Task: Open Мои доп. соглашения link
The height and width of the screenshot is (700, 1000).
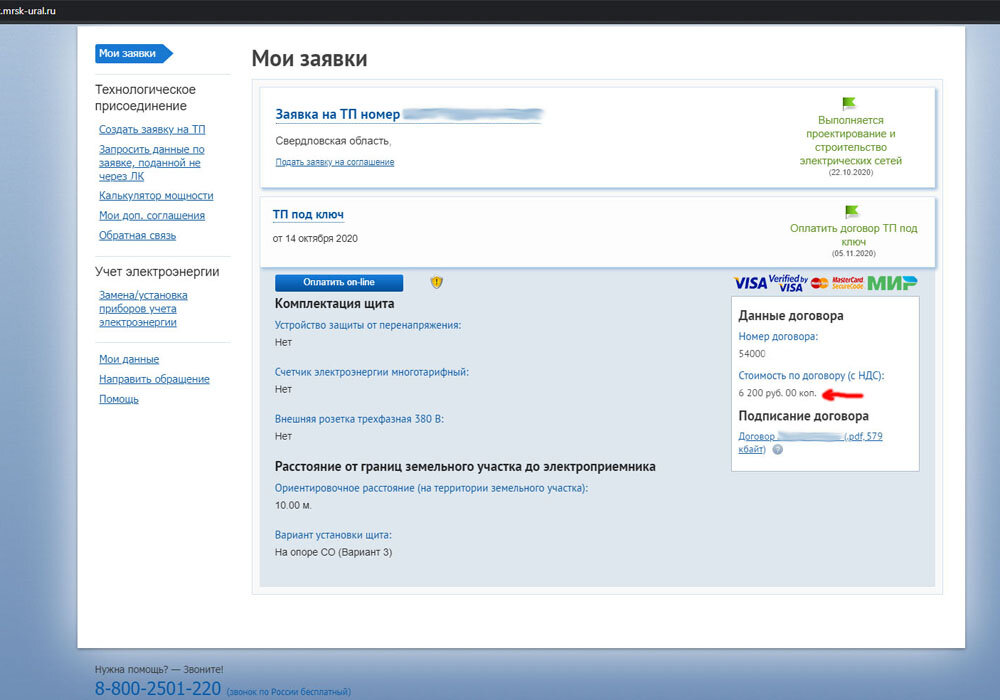Action: click(152, 215)
